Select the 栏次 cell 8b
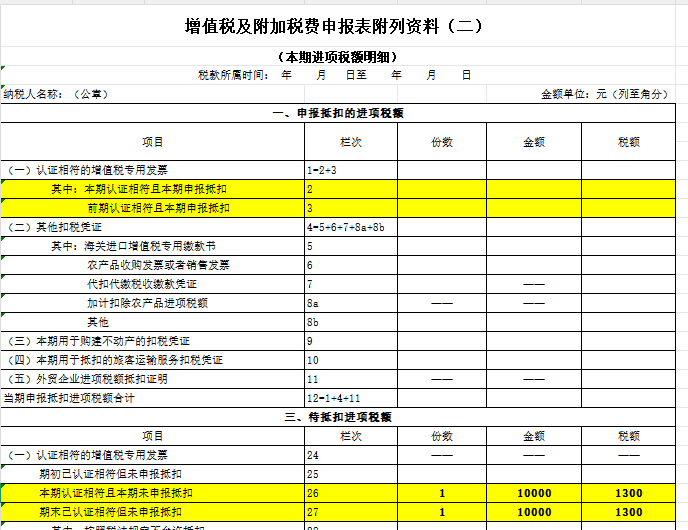Viewport: 688px width, 530px height. point(351,322)
